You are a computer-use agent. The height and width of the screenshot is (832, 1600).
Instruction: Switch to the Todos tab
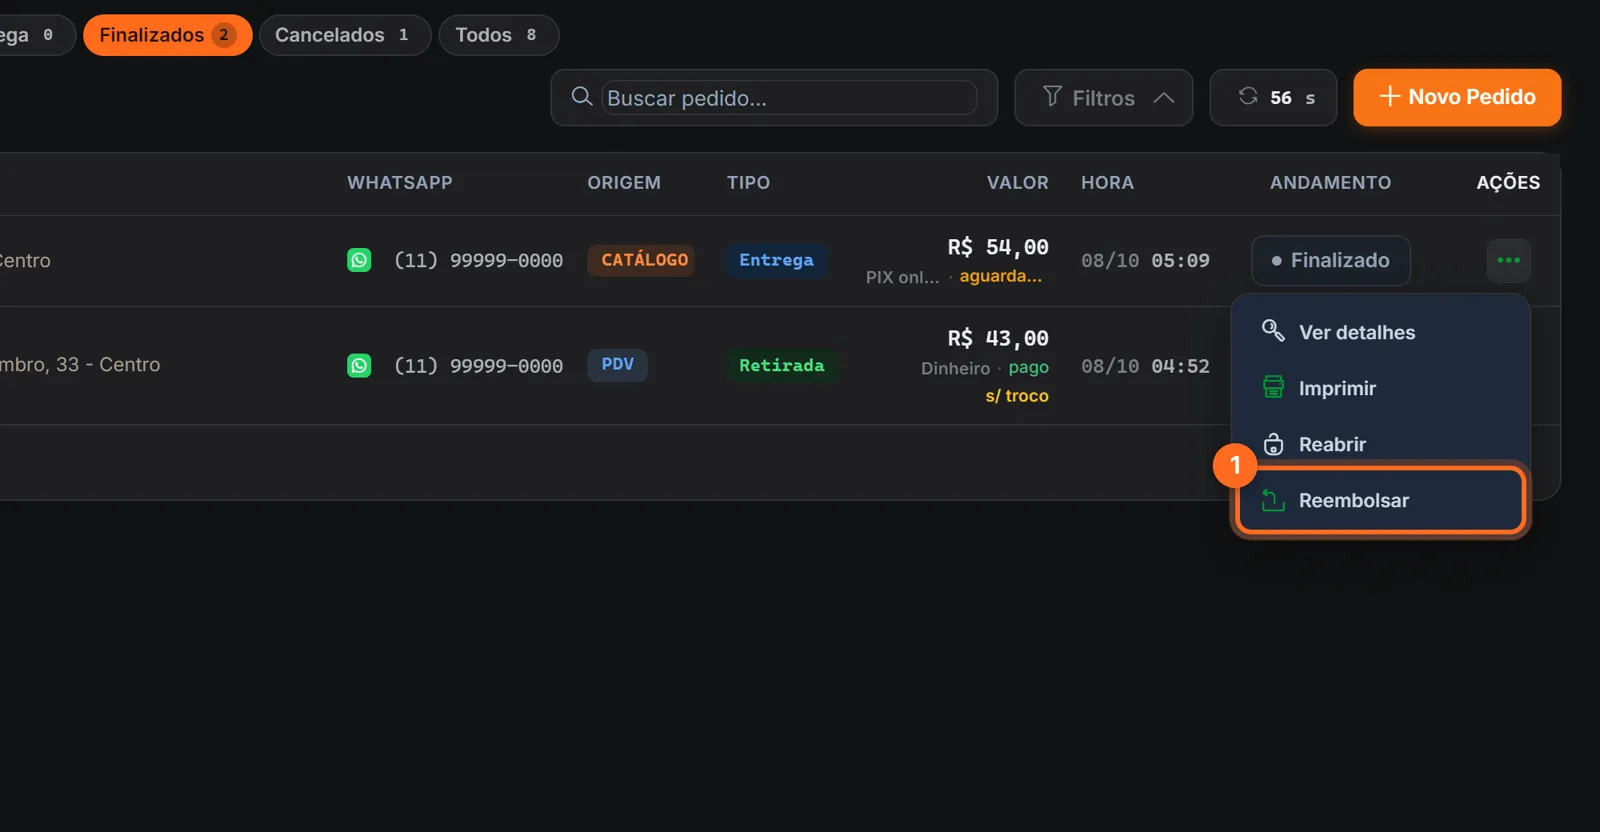(x=498, y=35)
